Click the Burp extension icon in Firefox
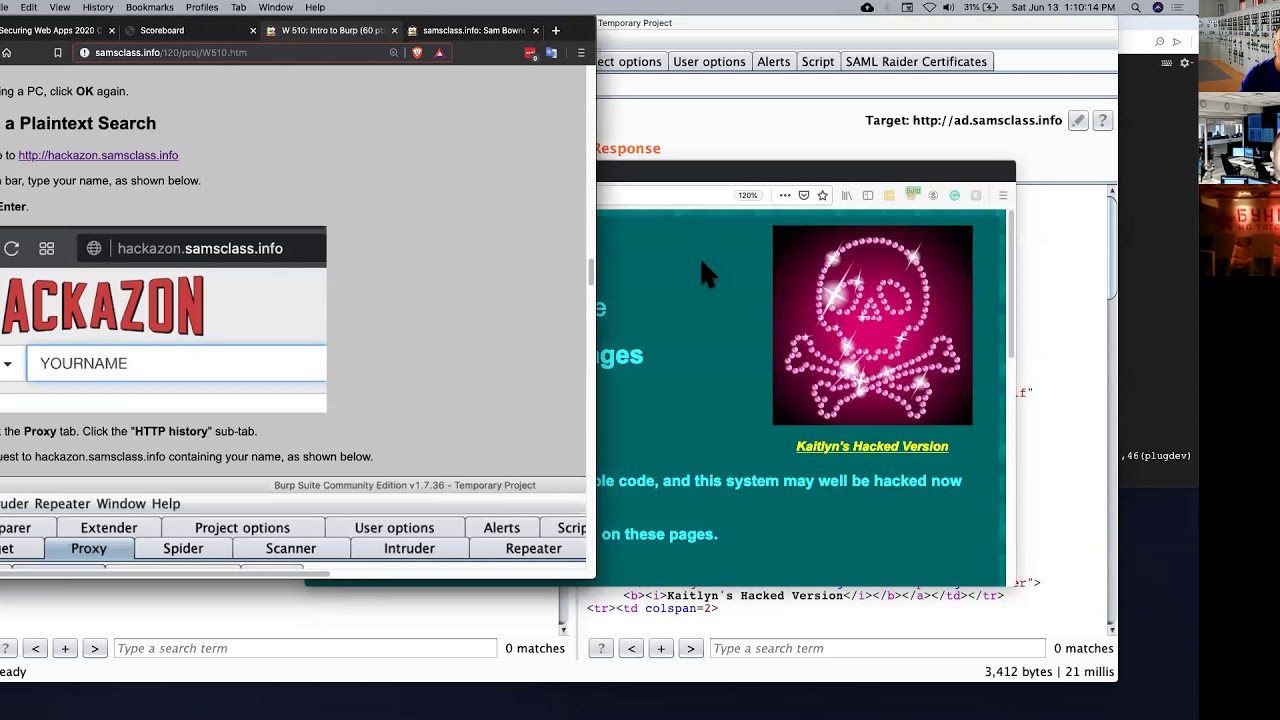 [x=913, y=194]
